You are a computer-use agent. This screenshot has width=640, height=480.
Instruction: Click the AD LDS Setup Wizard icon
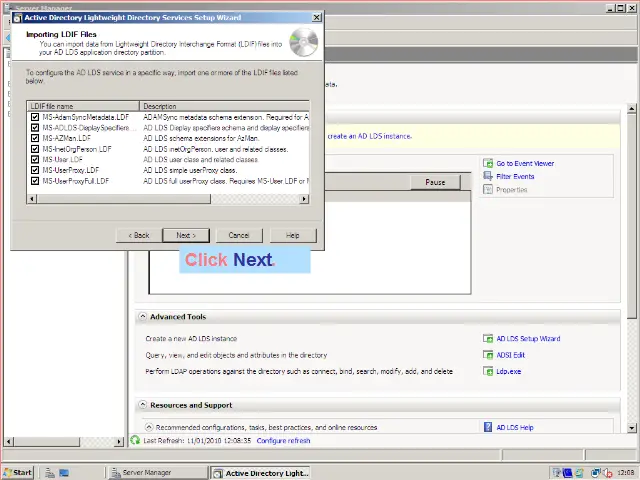[x=488, y=338]
